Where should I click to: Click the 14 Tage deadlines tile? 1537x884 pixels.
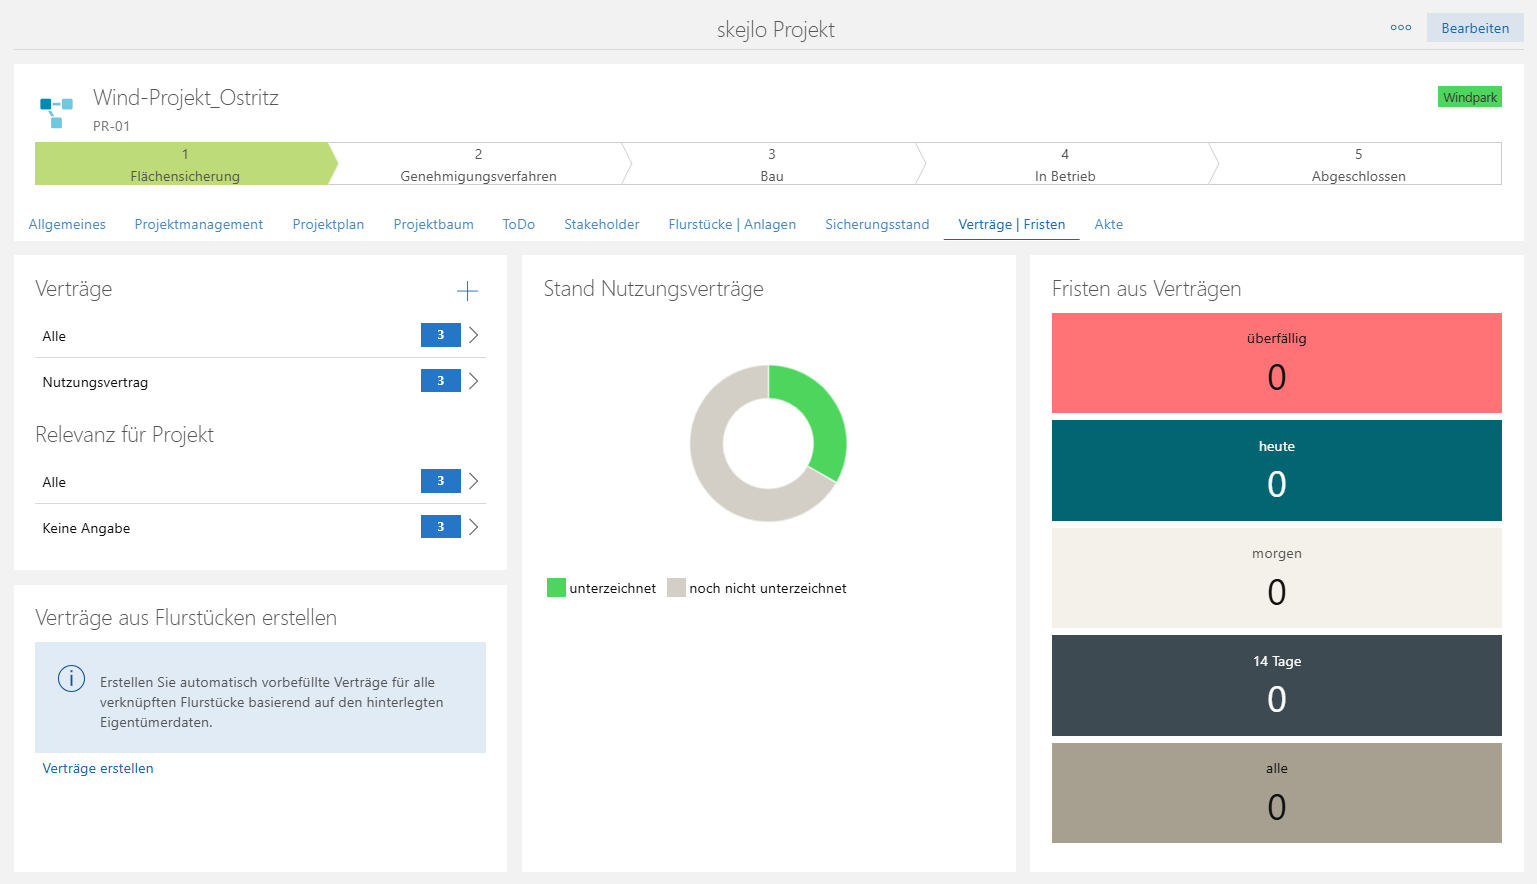pos(1276,686)
